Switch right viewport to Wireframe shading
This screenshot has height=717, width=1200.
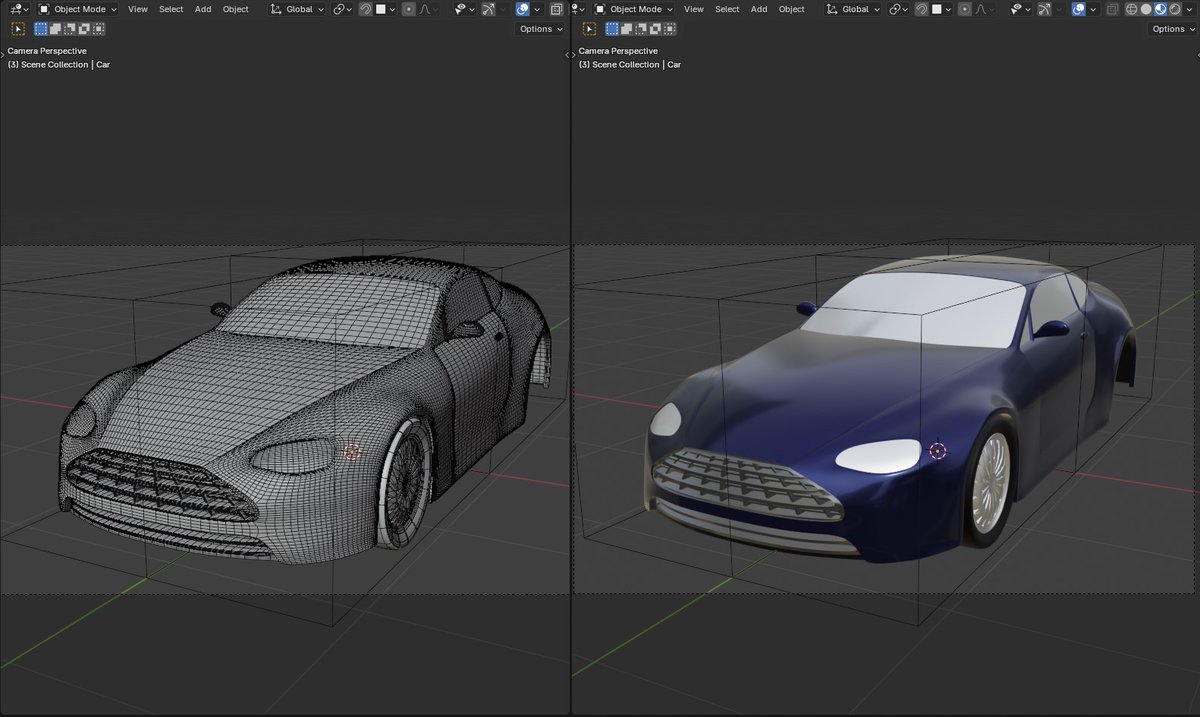click(x=1131, y=9)
